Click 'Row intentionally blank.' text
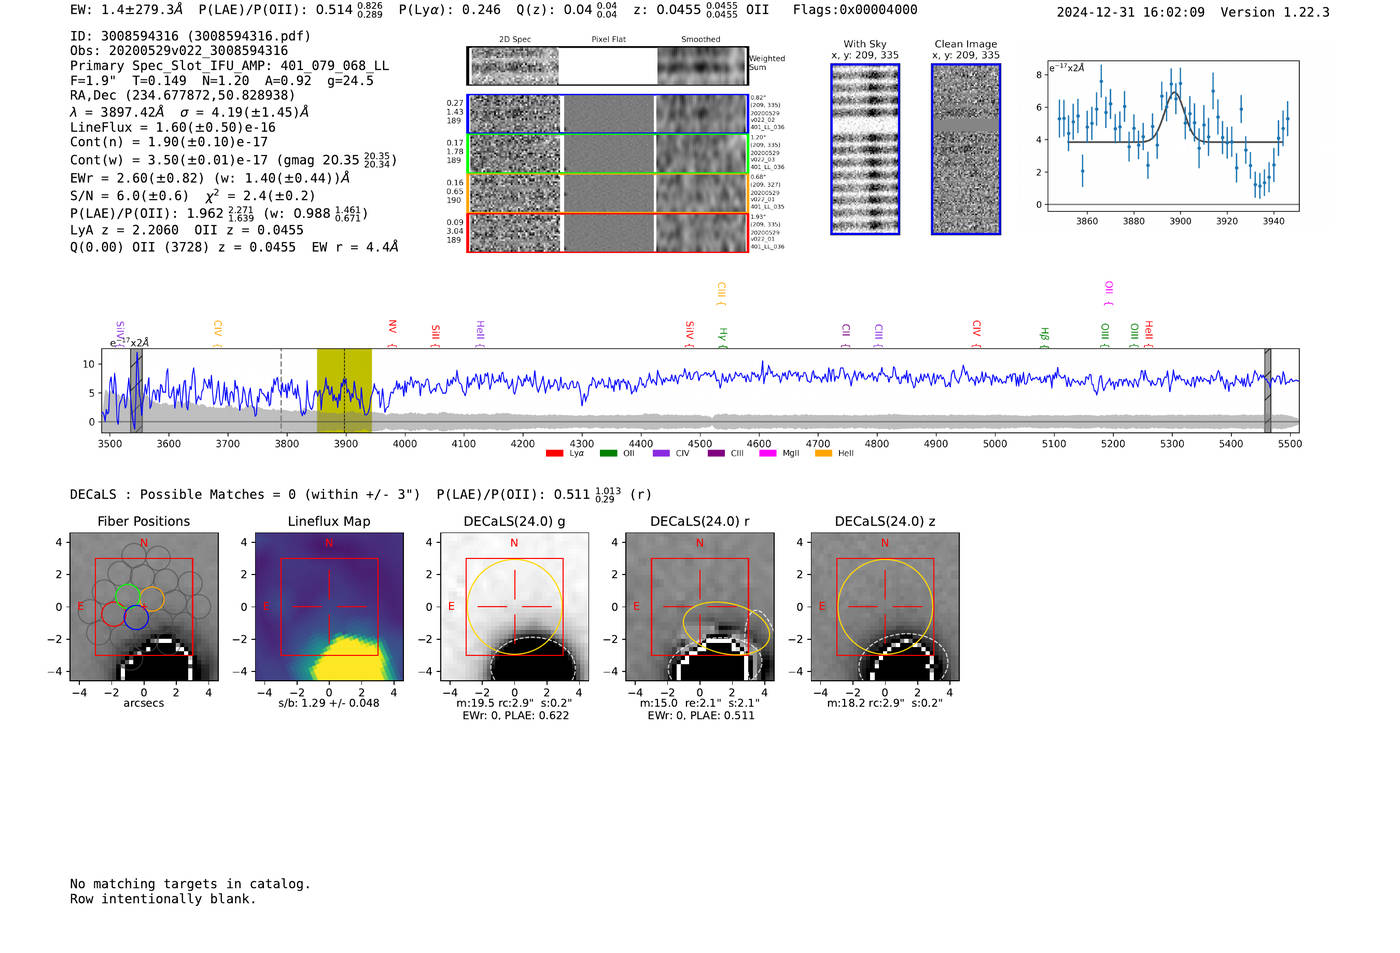Screen dimensions: 1400x953 tap(163, 899)
